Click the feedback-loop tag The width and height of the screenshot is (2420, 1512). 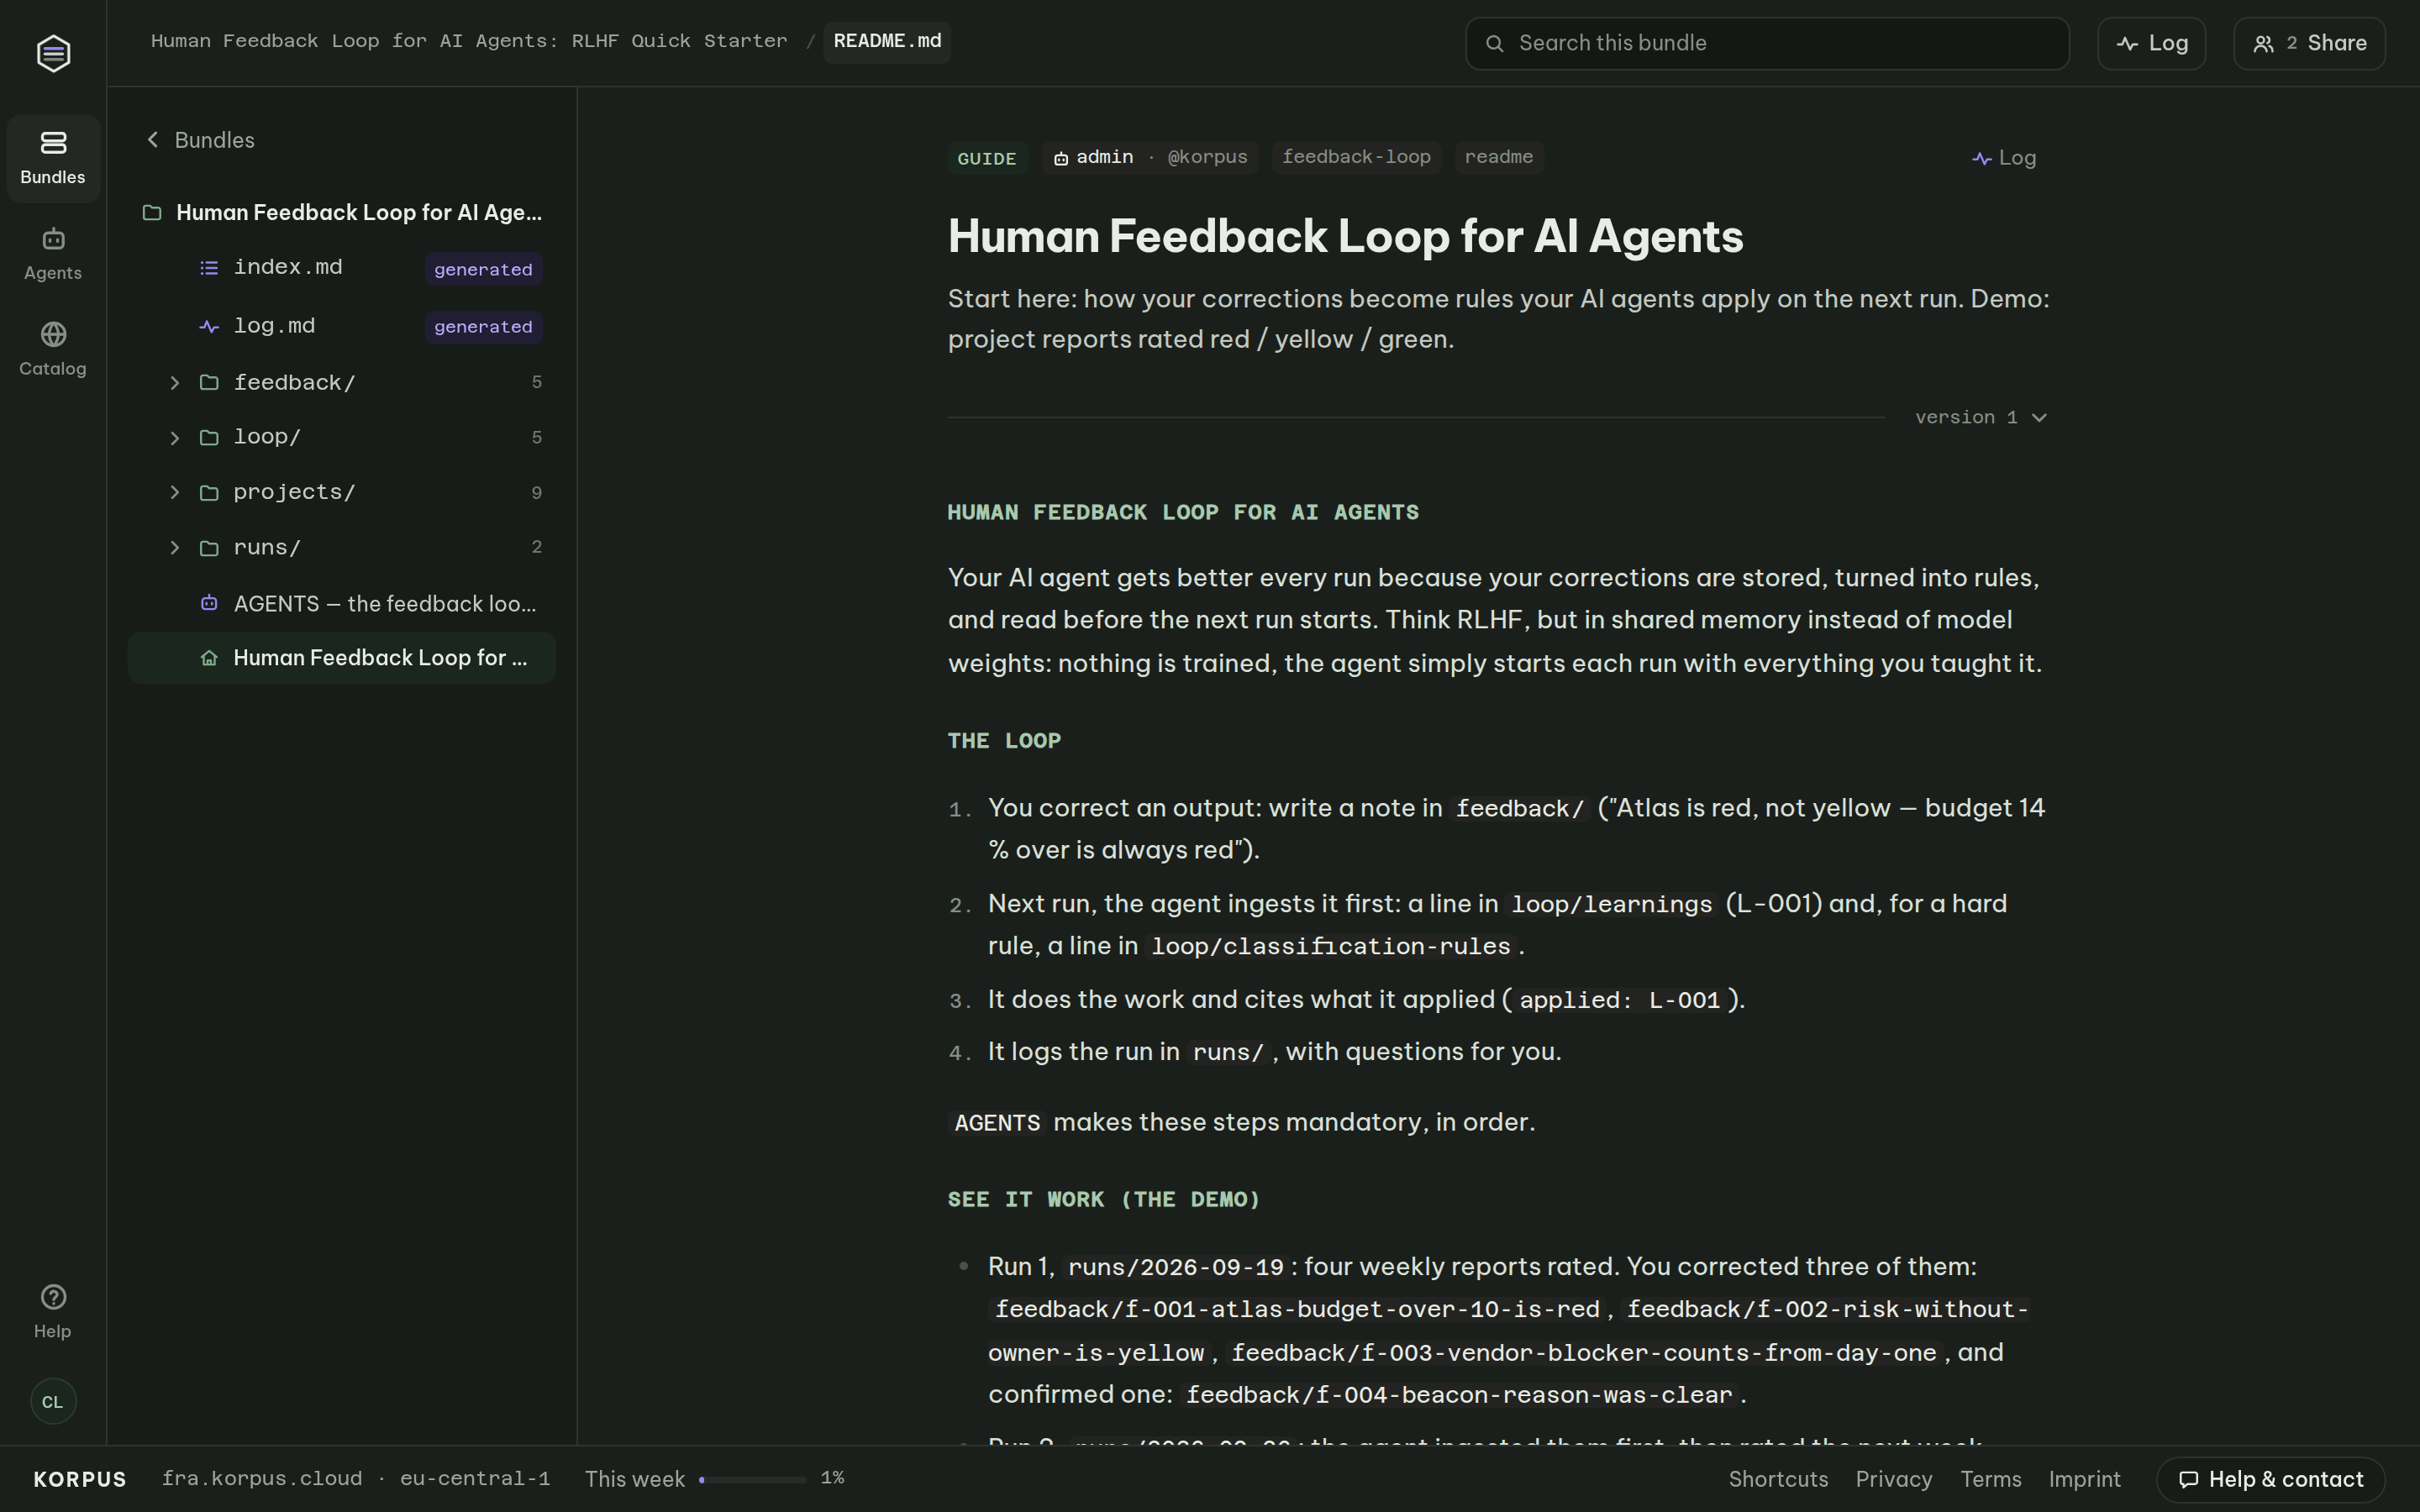pyautogui.click(x=1356, y=157)
